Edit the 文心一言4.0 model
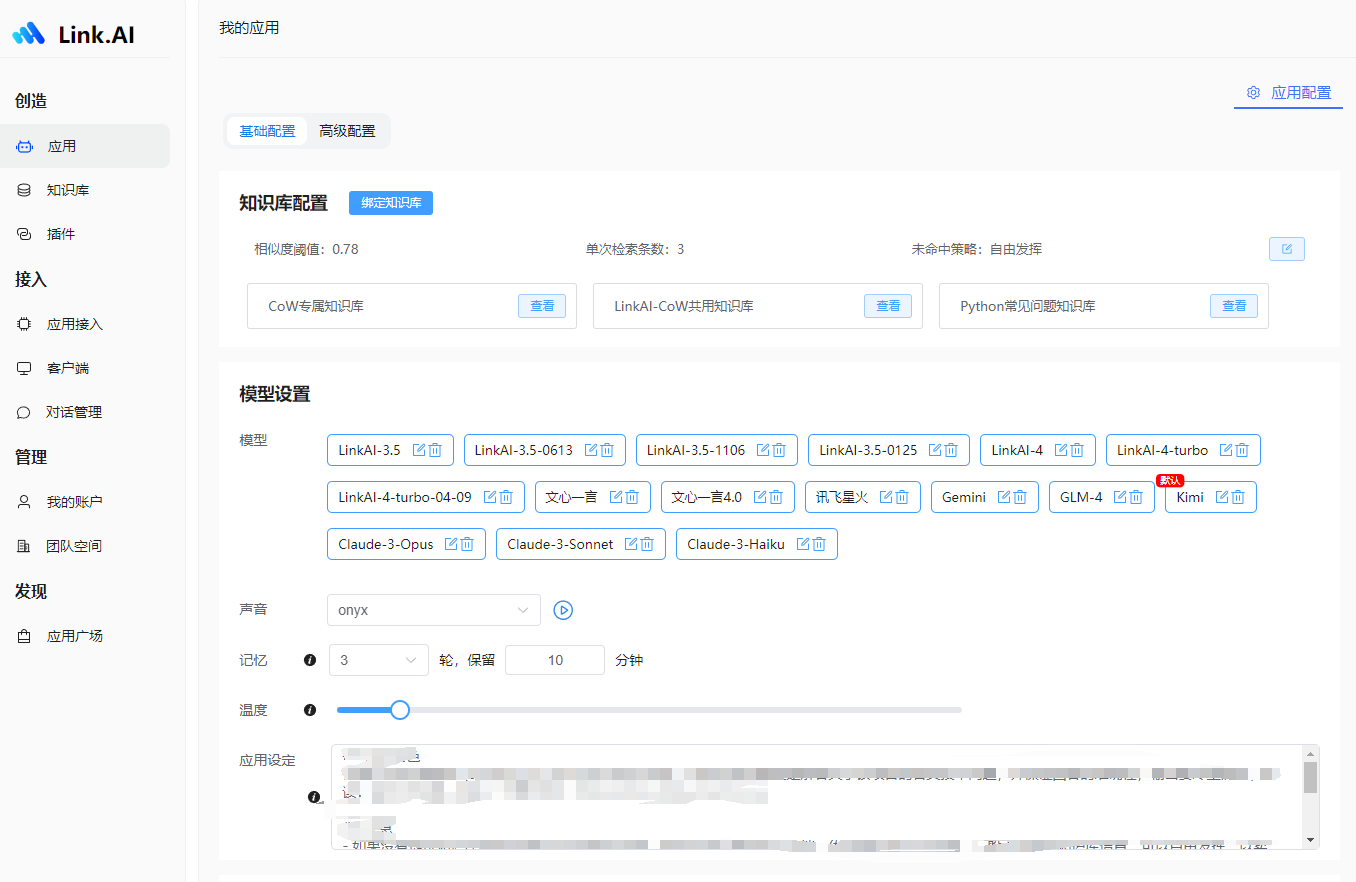The height and width of the screenshot is (882, 1356). point(761,497)
